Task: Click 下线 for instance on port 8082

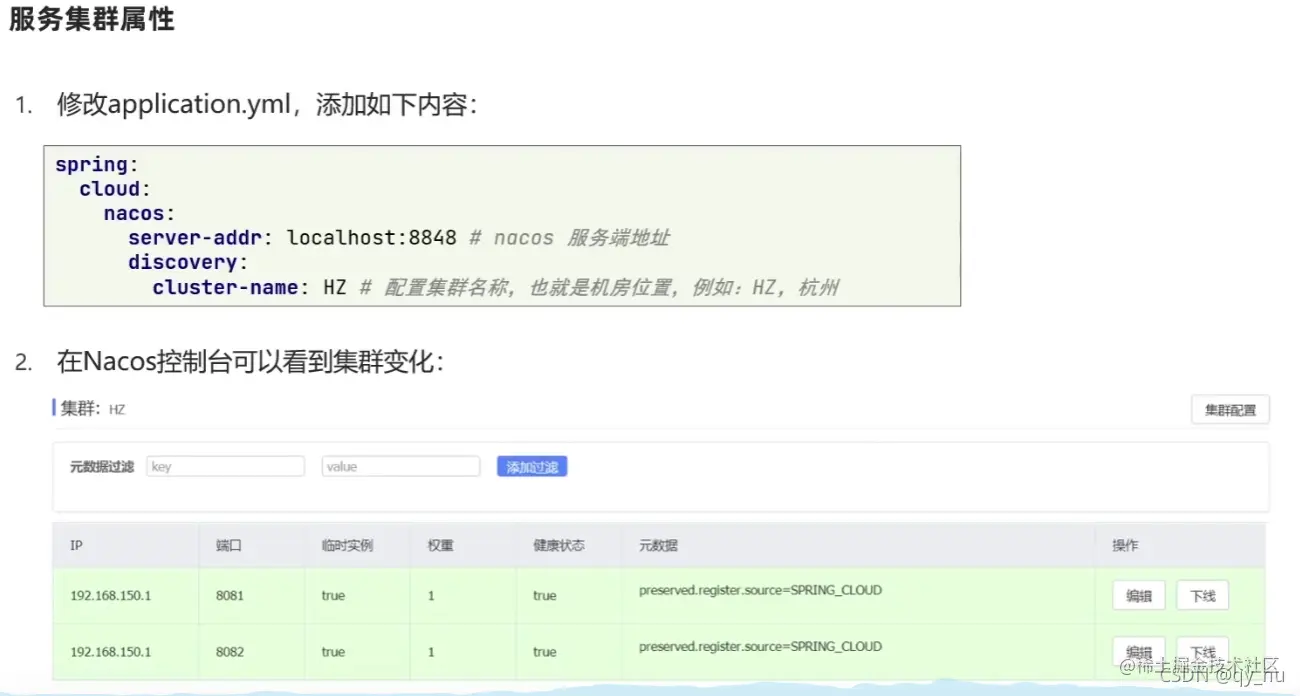Action: click(1202, 650)
